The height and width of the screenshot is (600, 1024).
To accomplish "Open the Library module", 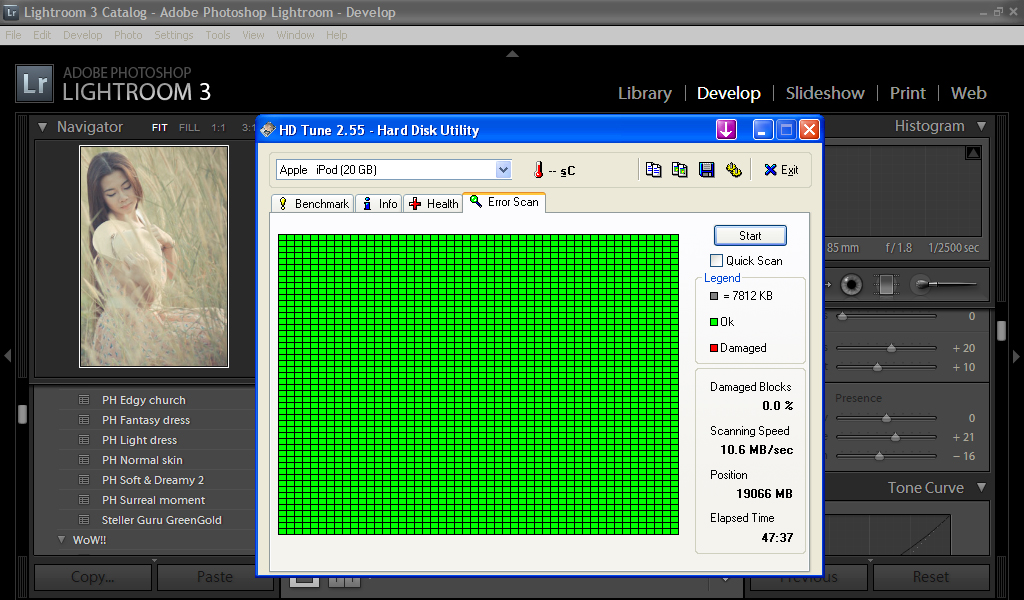I will click(644, 93).
